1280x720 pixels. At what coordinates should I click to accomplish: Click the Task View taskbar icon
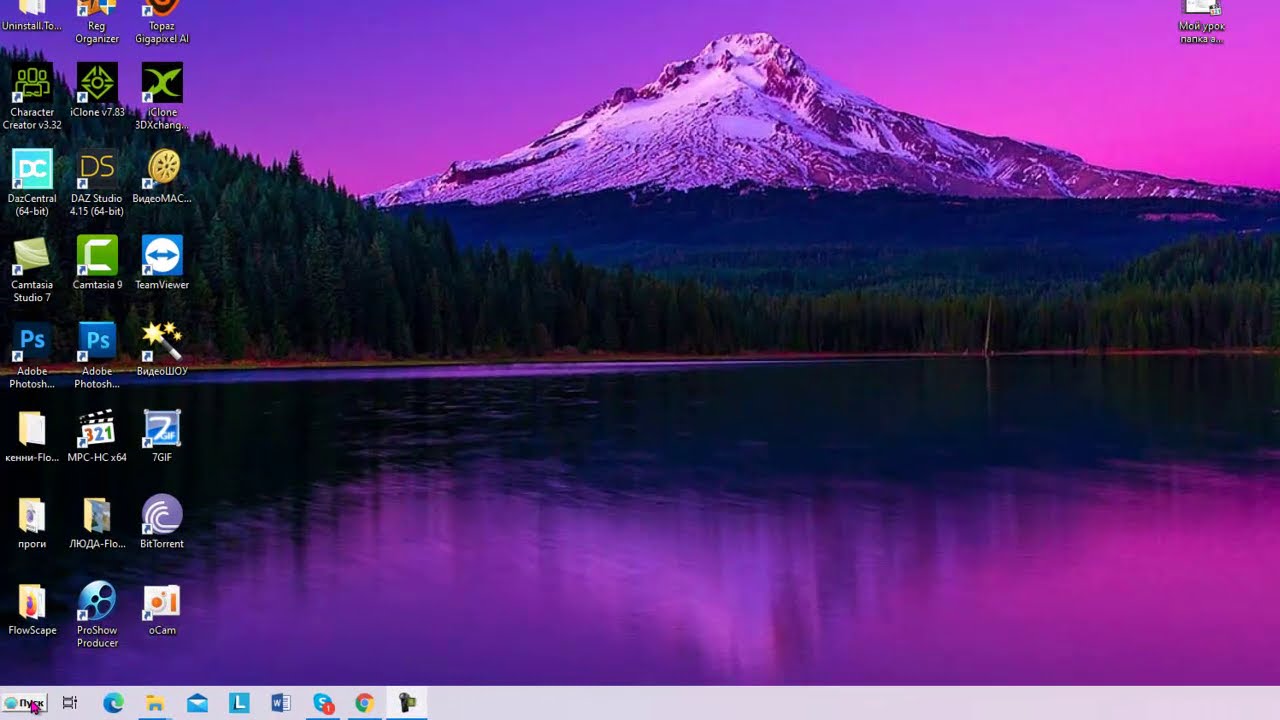pyautogui.click(x=70, y=703)
